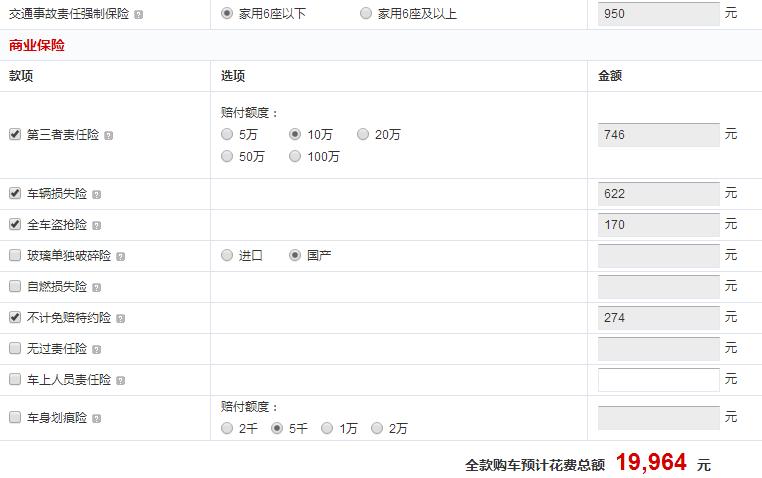Tick the 车身划痕险 checkbox
The height and width of the screenshot is (478, 762).
[x=15, y=417]
